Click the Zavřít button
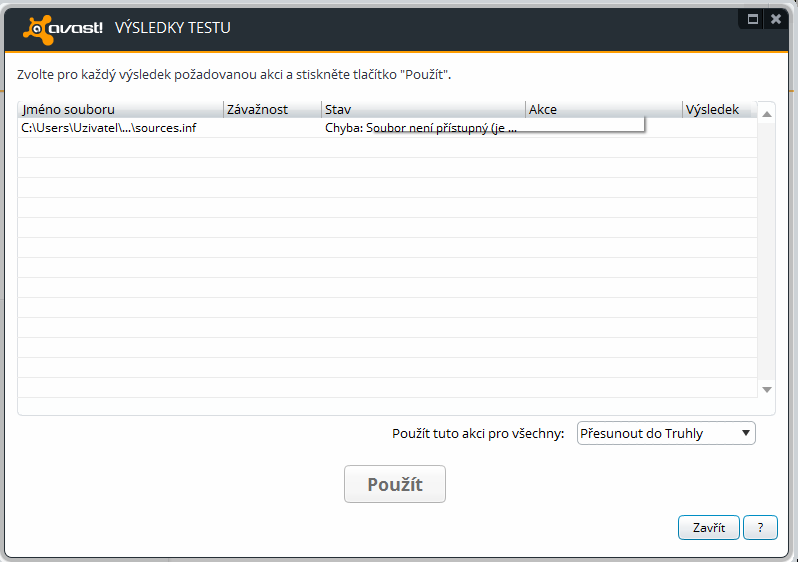This screenshot has width=798, height=562. click(708, 527)
